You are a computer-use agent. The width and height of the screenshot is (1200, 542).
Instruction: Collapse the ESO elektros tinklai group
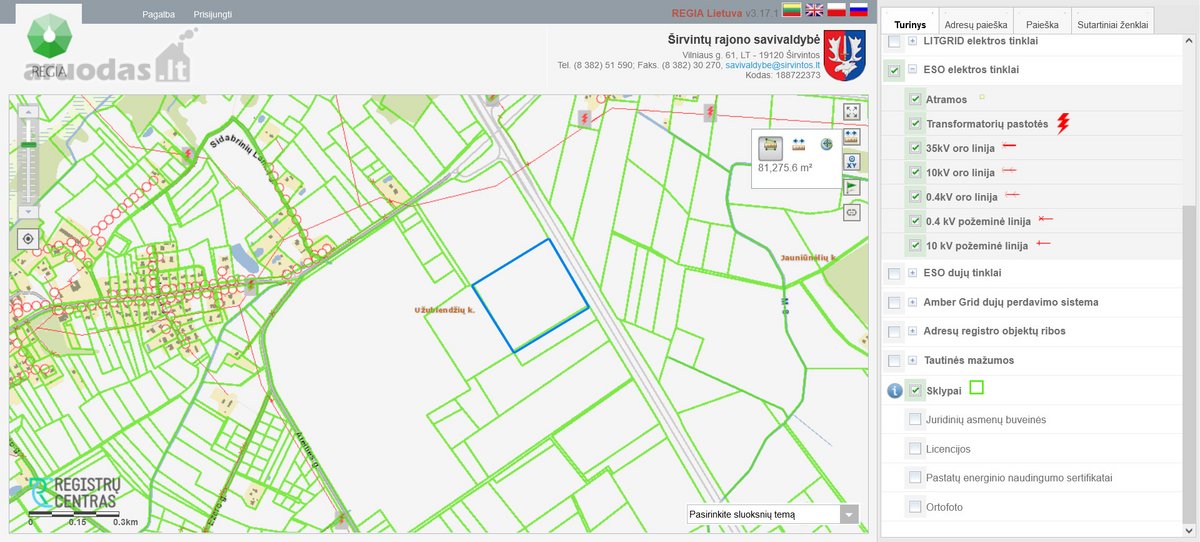click(912, 70)
